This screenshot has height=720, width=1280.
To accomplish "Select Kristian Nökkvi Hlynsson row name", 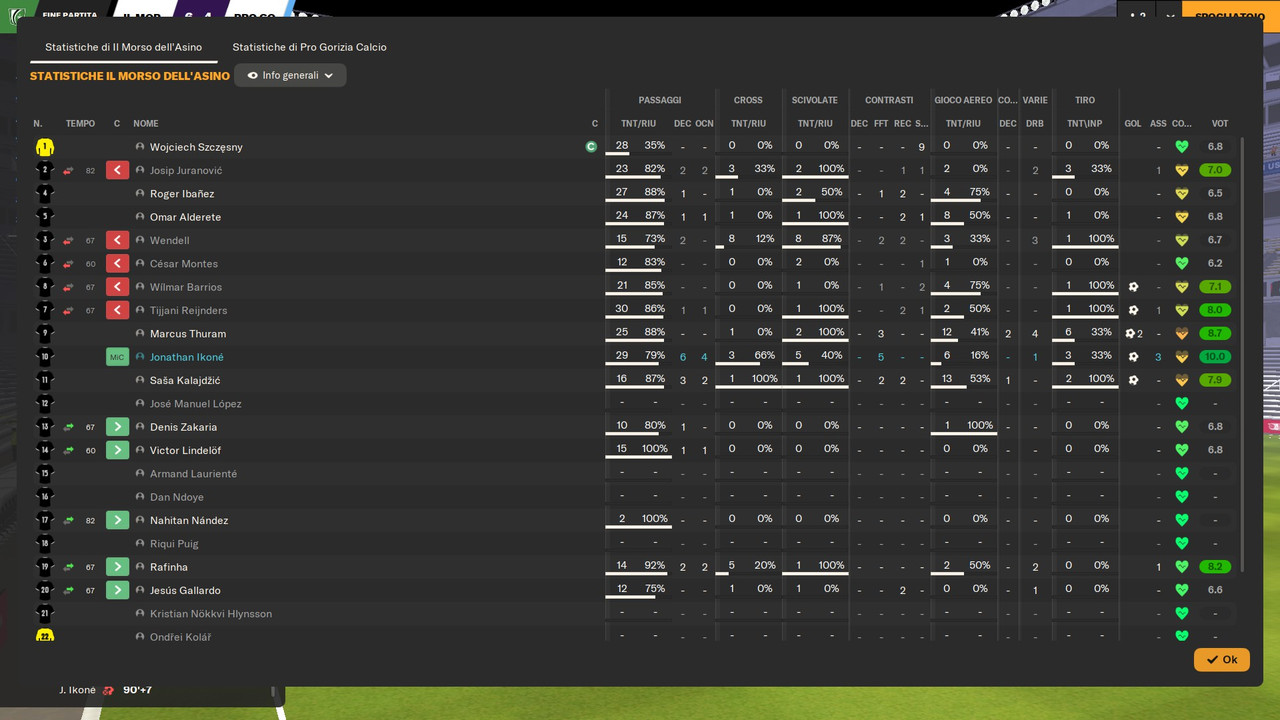I will 211,614.
